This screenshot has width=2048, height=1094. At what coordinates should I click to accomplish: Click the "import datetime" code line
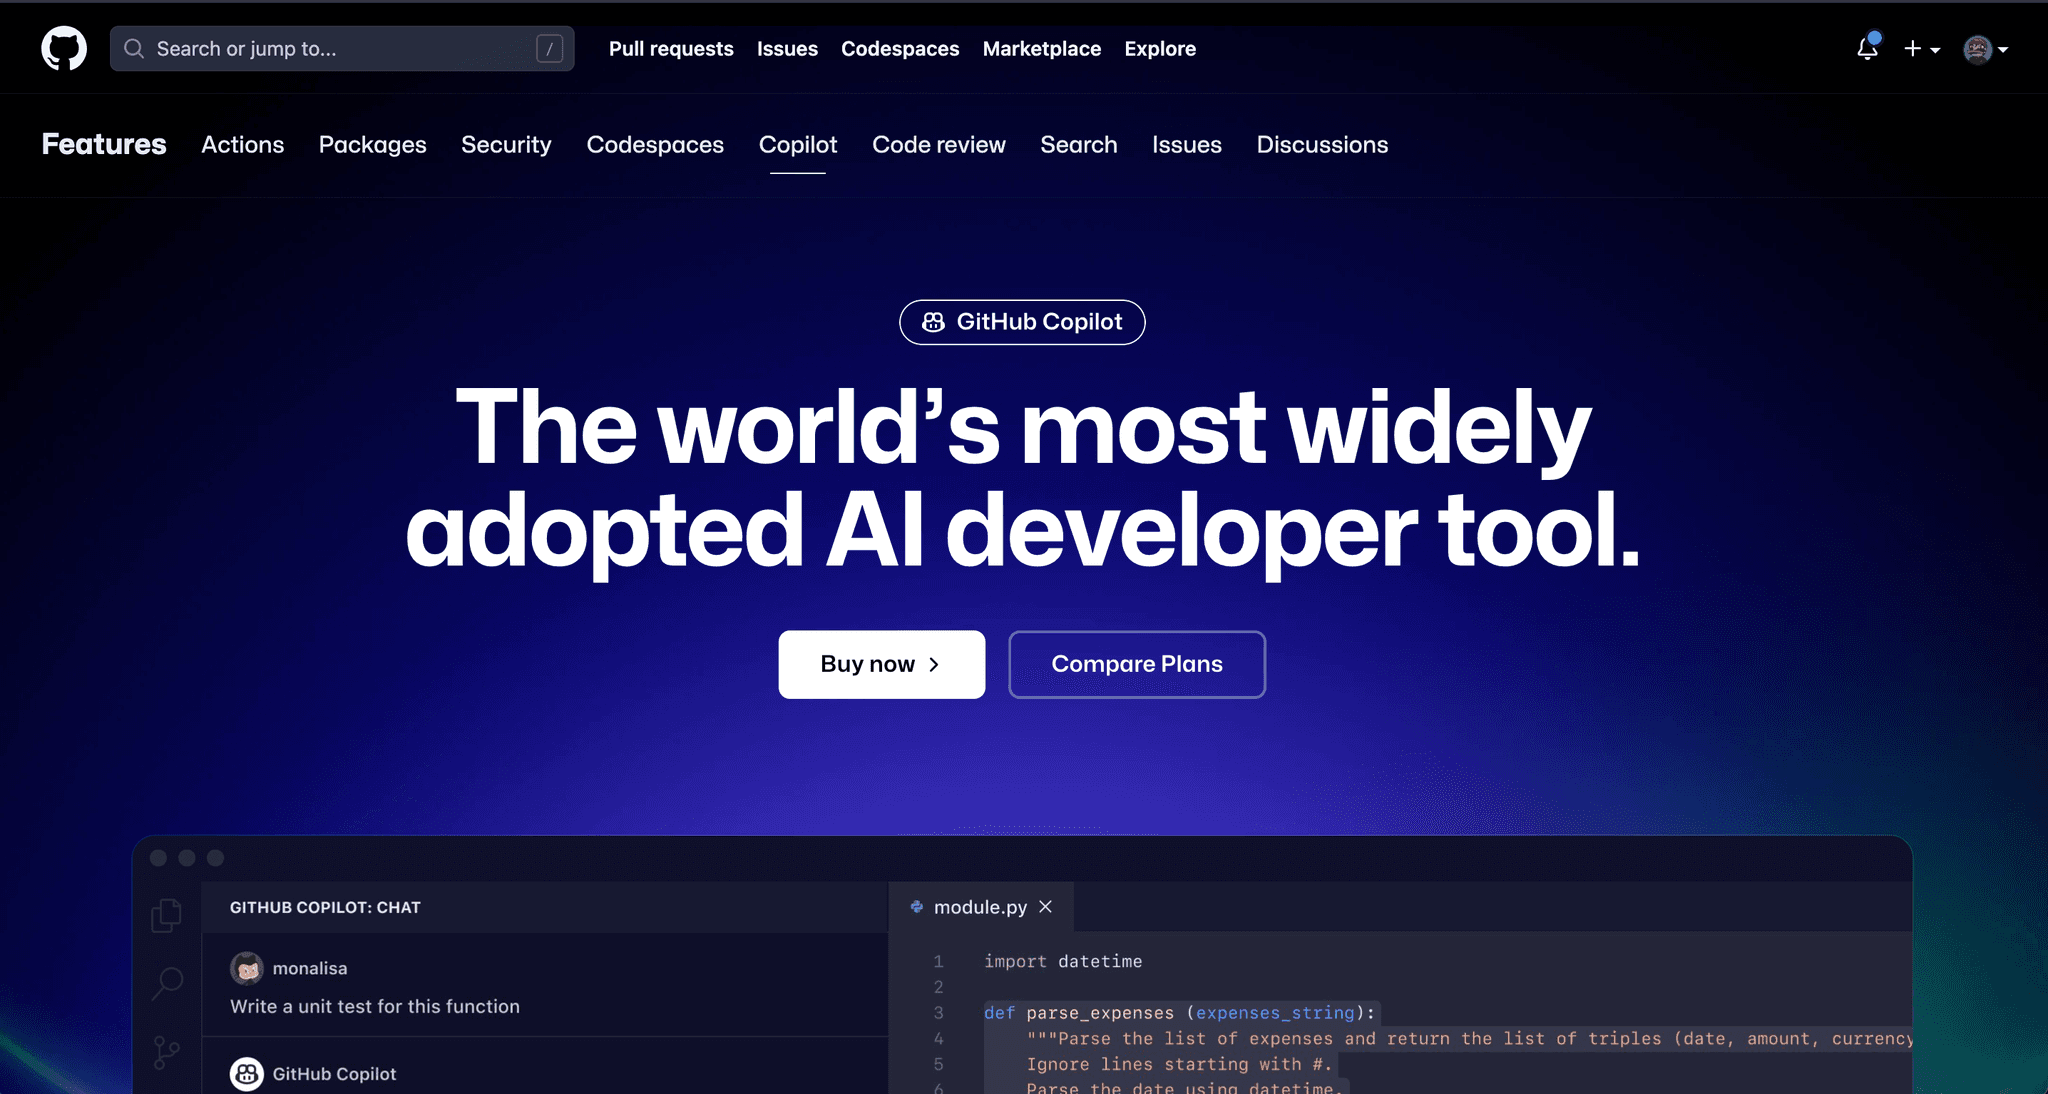1063,961
